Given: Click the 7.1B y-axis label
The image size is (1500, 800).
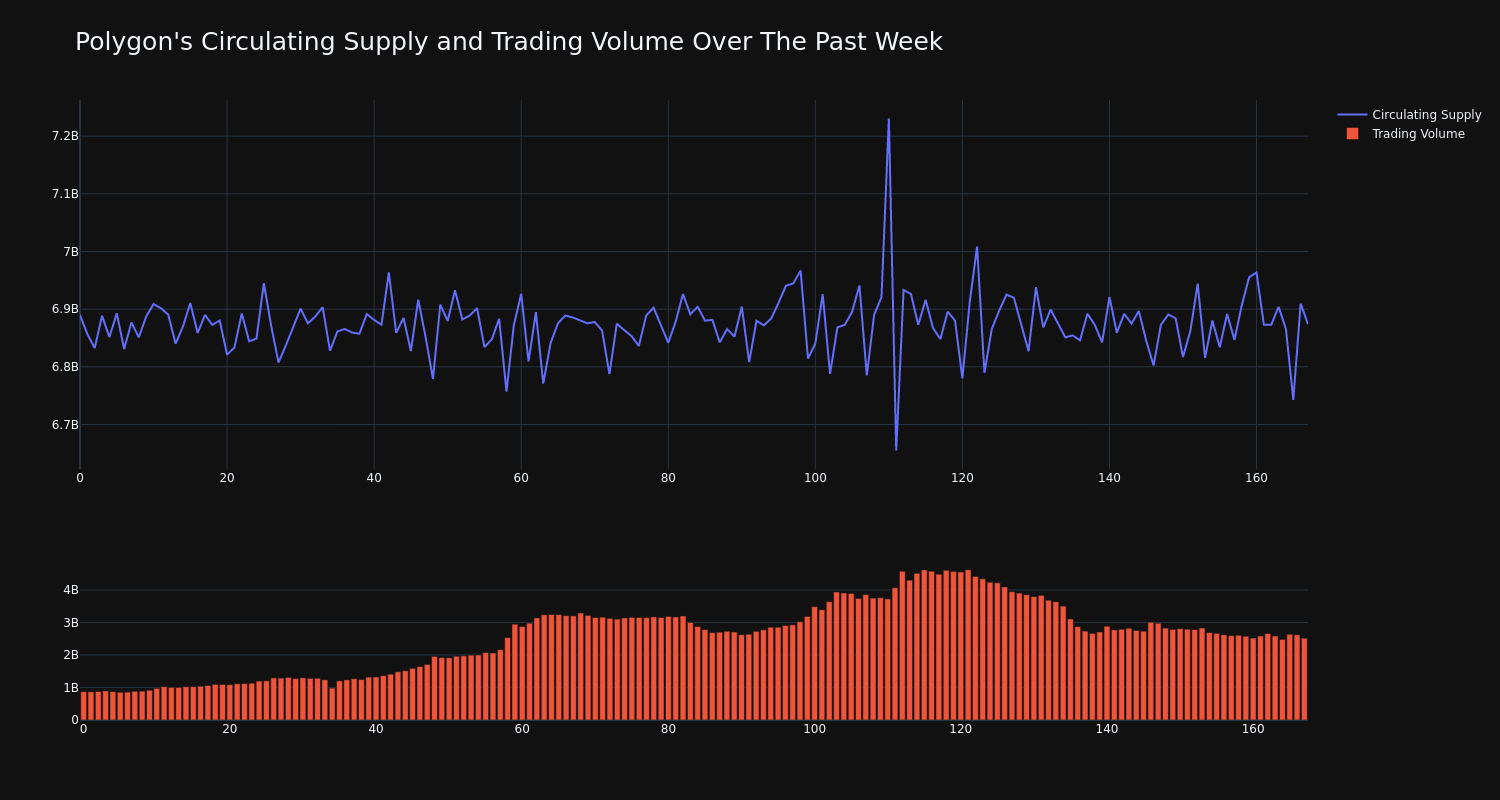Looking at the screenshot, I should tap(65, 194).
